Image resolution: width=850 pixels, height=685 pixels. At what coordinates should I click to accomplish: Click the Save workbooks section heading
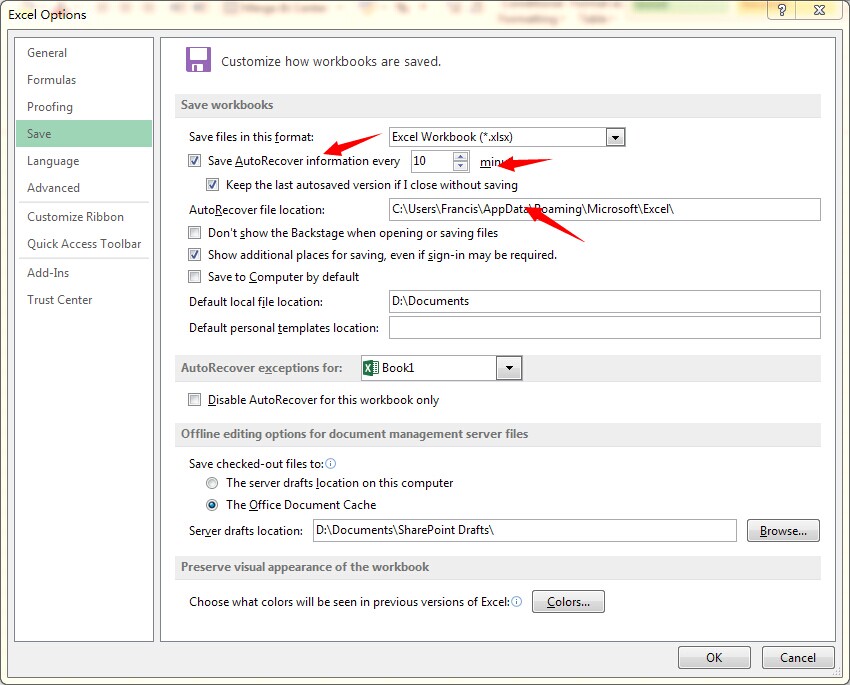pos(227,105)
